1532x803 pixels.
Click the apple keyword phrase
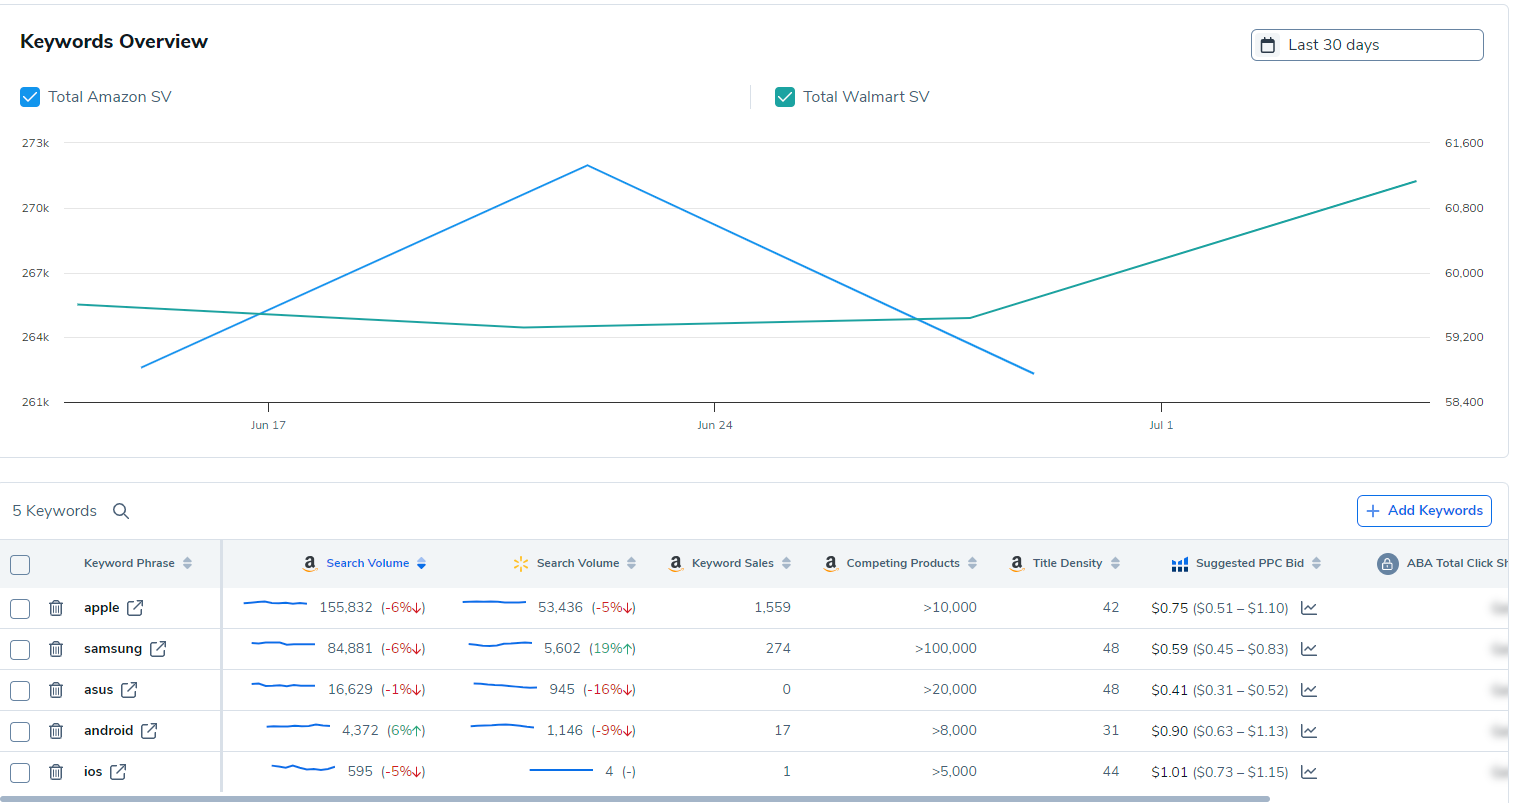102,608
